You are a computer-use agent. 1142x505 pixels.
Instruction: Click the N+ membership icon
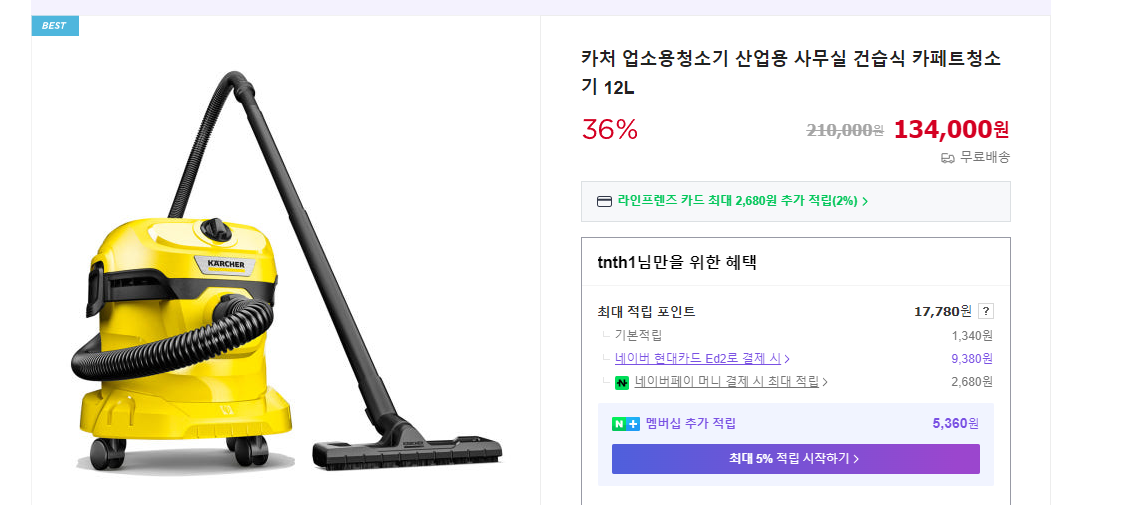(x=625, y=424)
